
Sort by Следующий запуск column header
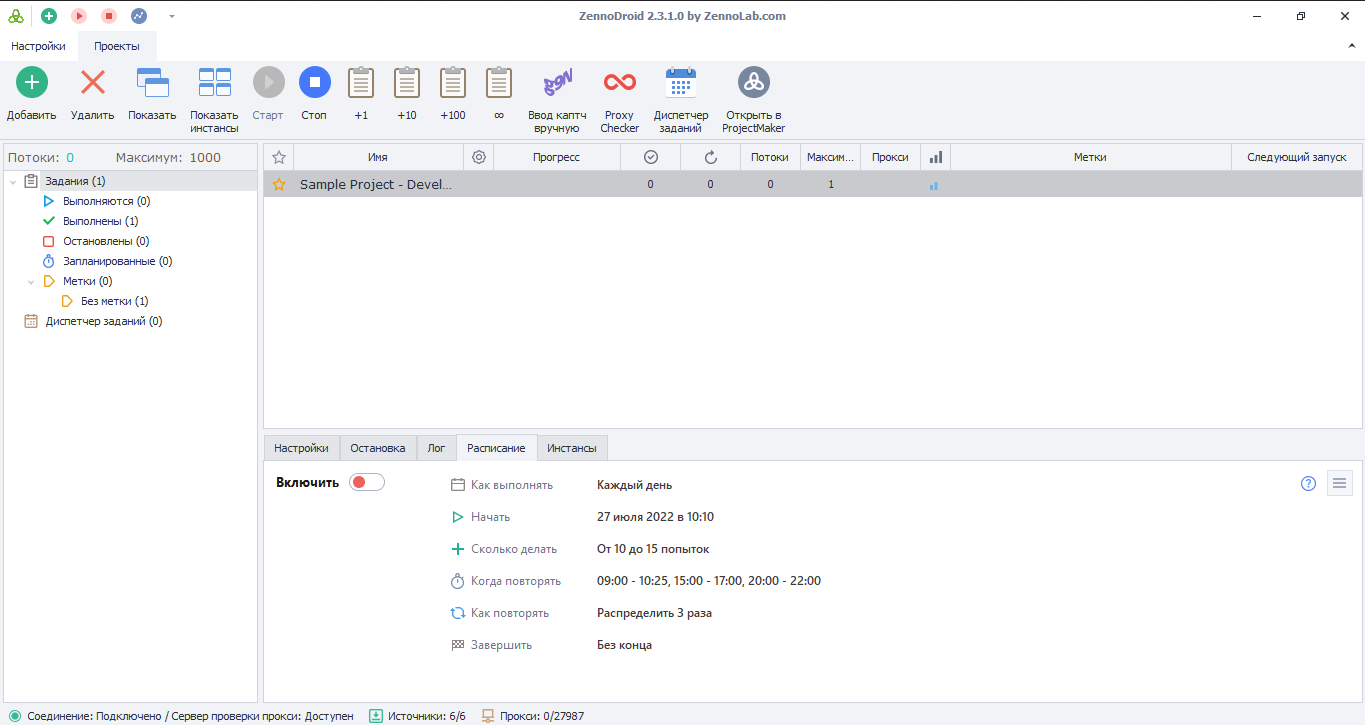tap(1296, 157)
